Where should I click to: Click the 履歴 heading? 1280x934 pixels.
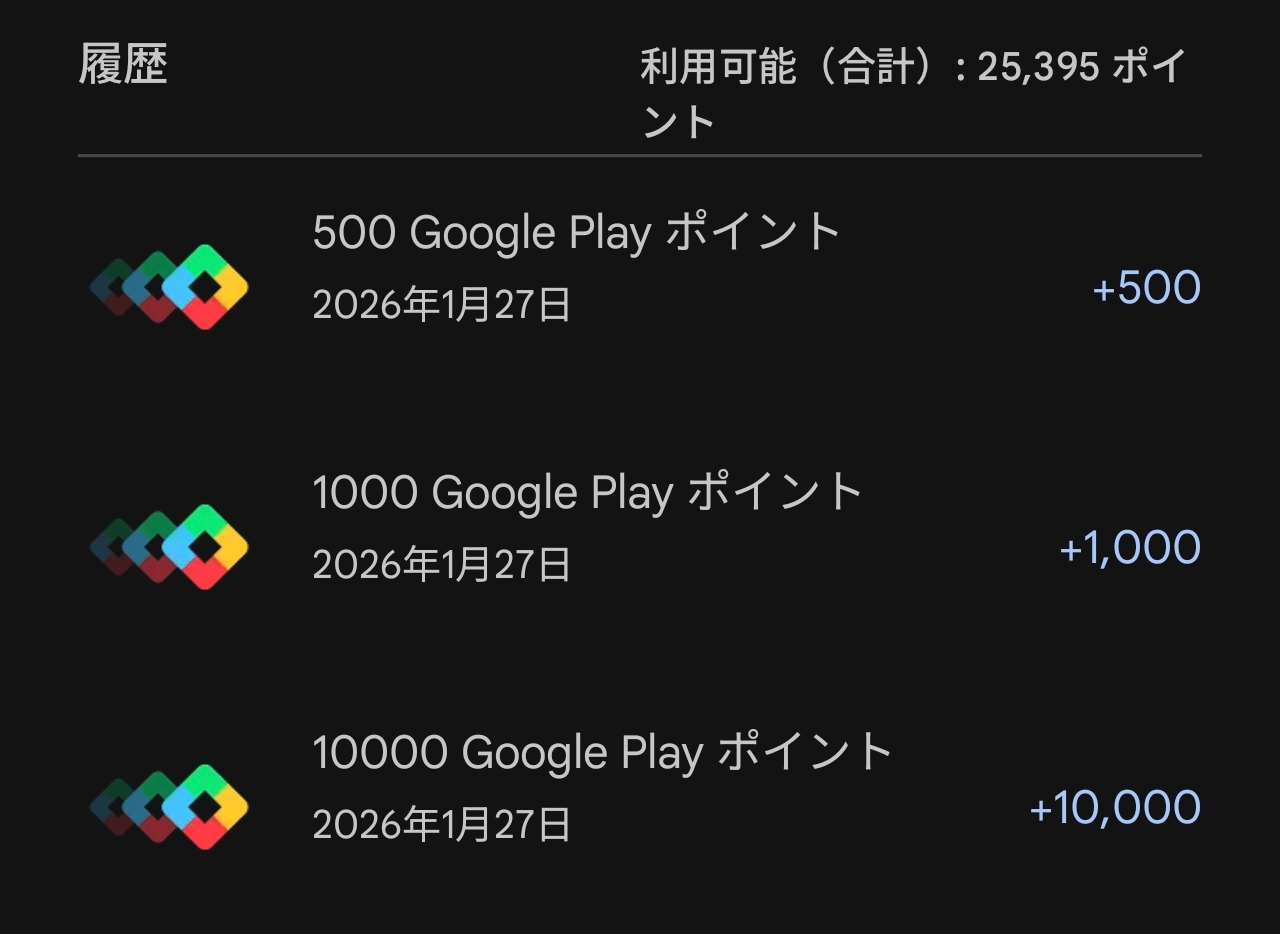123,66
